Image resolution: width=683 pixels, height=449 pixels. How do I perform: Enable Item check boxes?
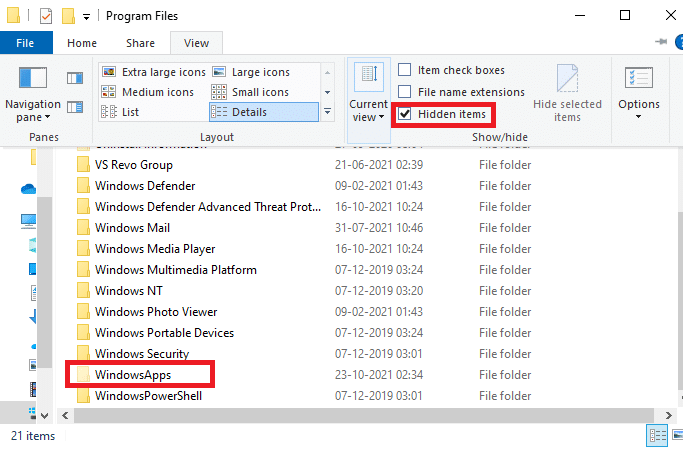405,70
